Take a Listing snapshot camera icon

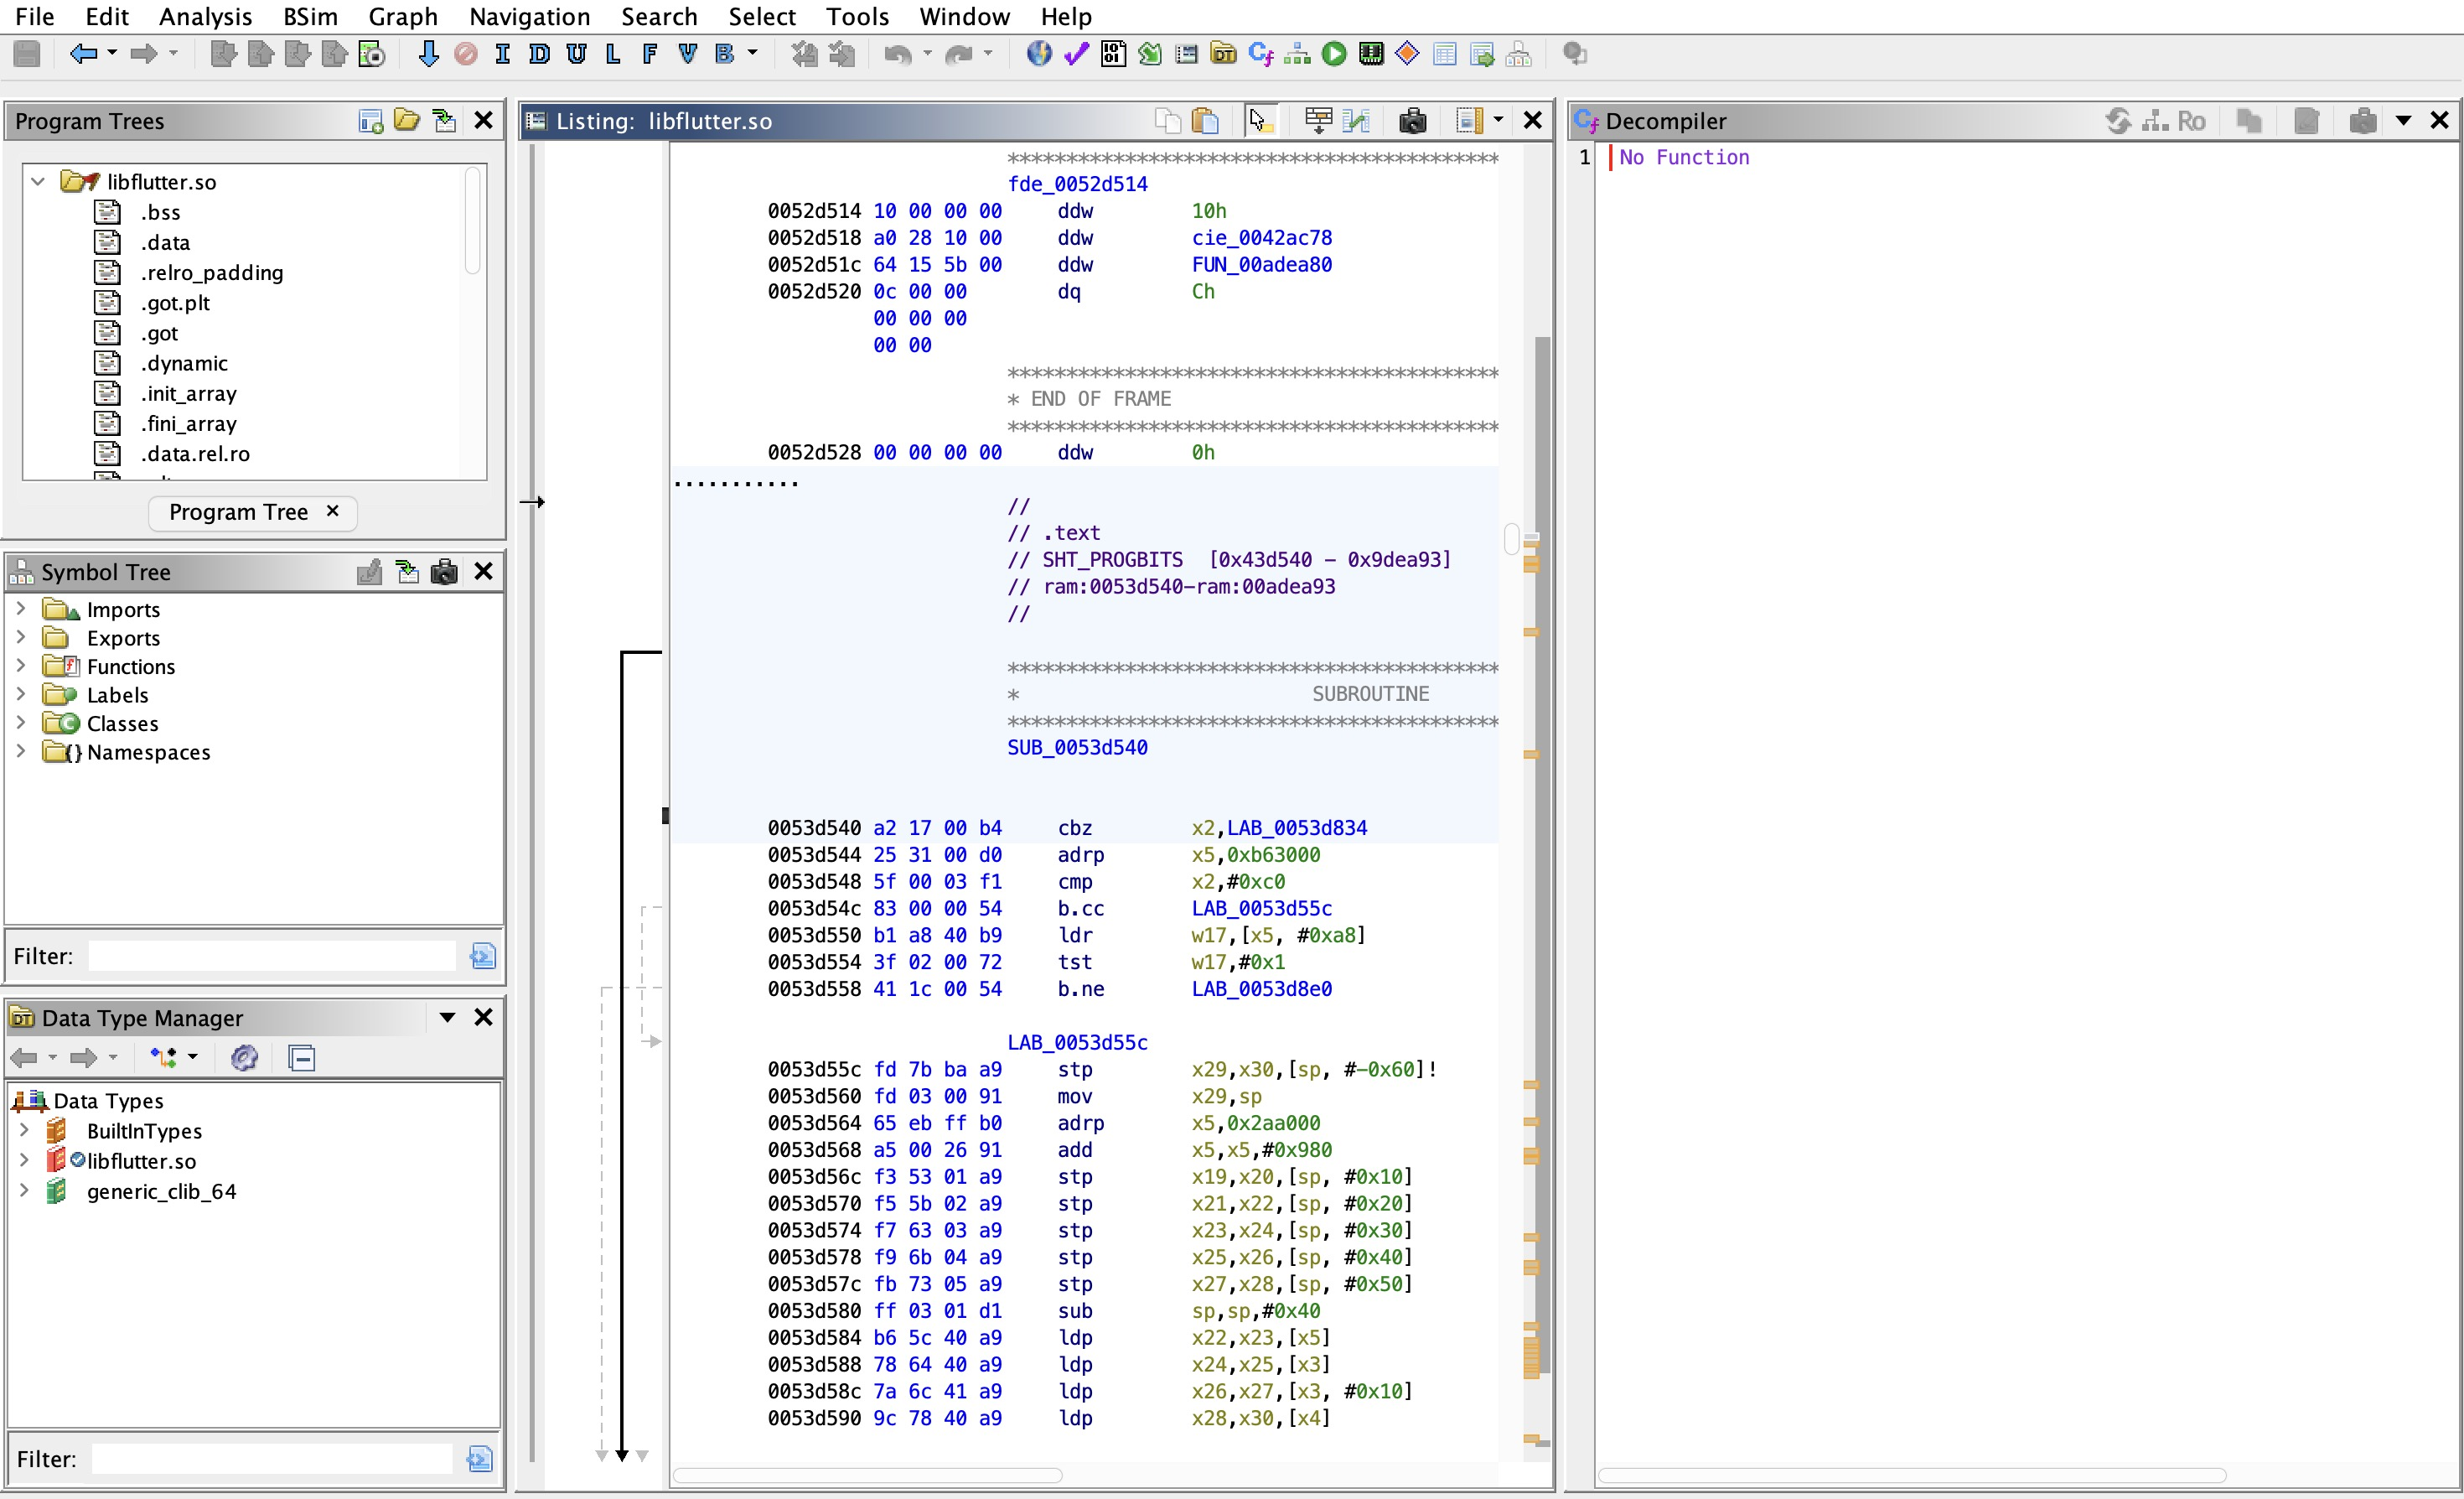point(1412,121)
